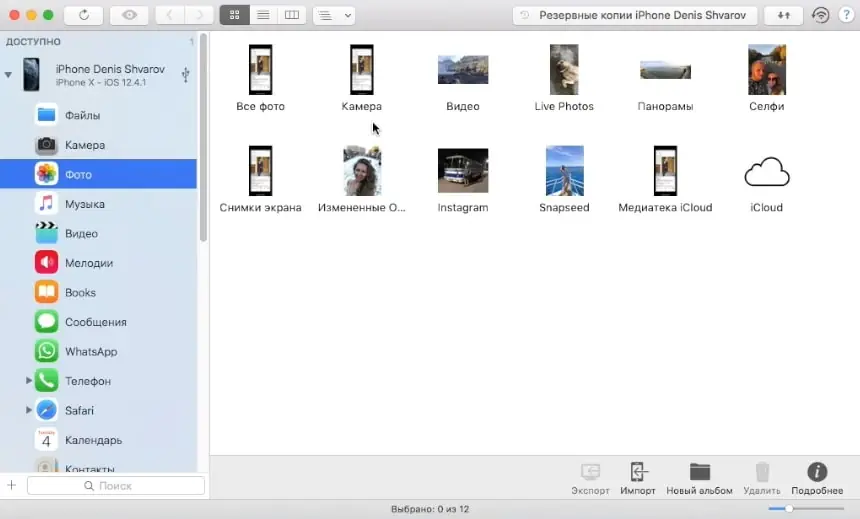The height and width of the screenshot is (519, 860).
Task: Open the help question mark button
Action: click(846, 15)
